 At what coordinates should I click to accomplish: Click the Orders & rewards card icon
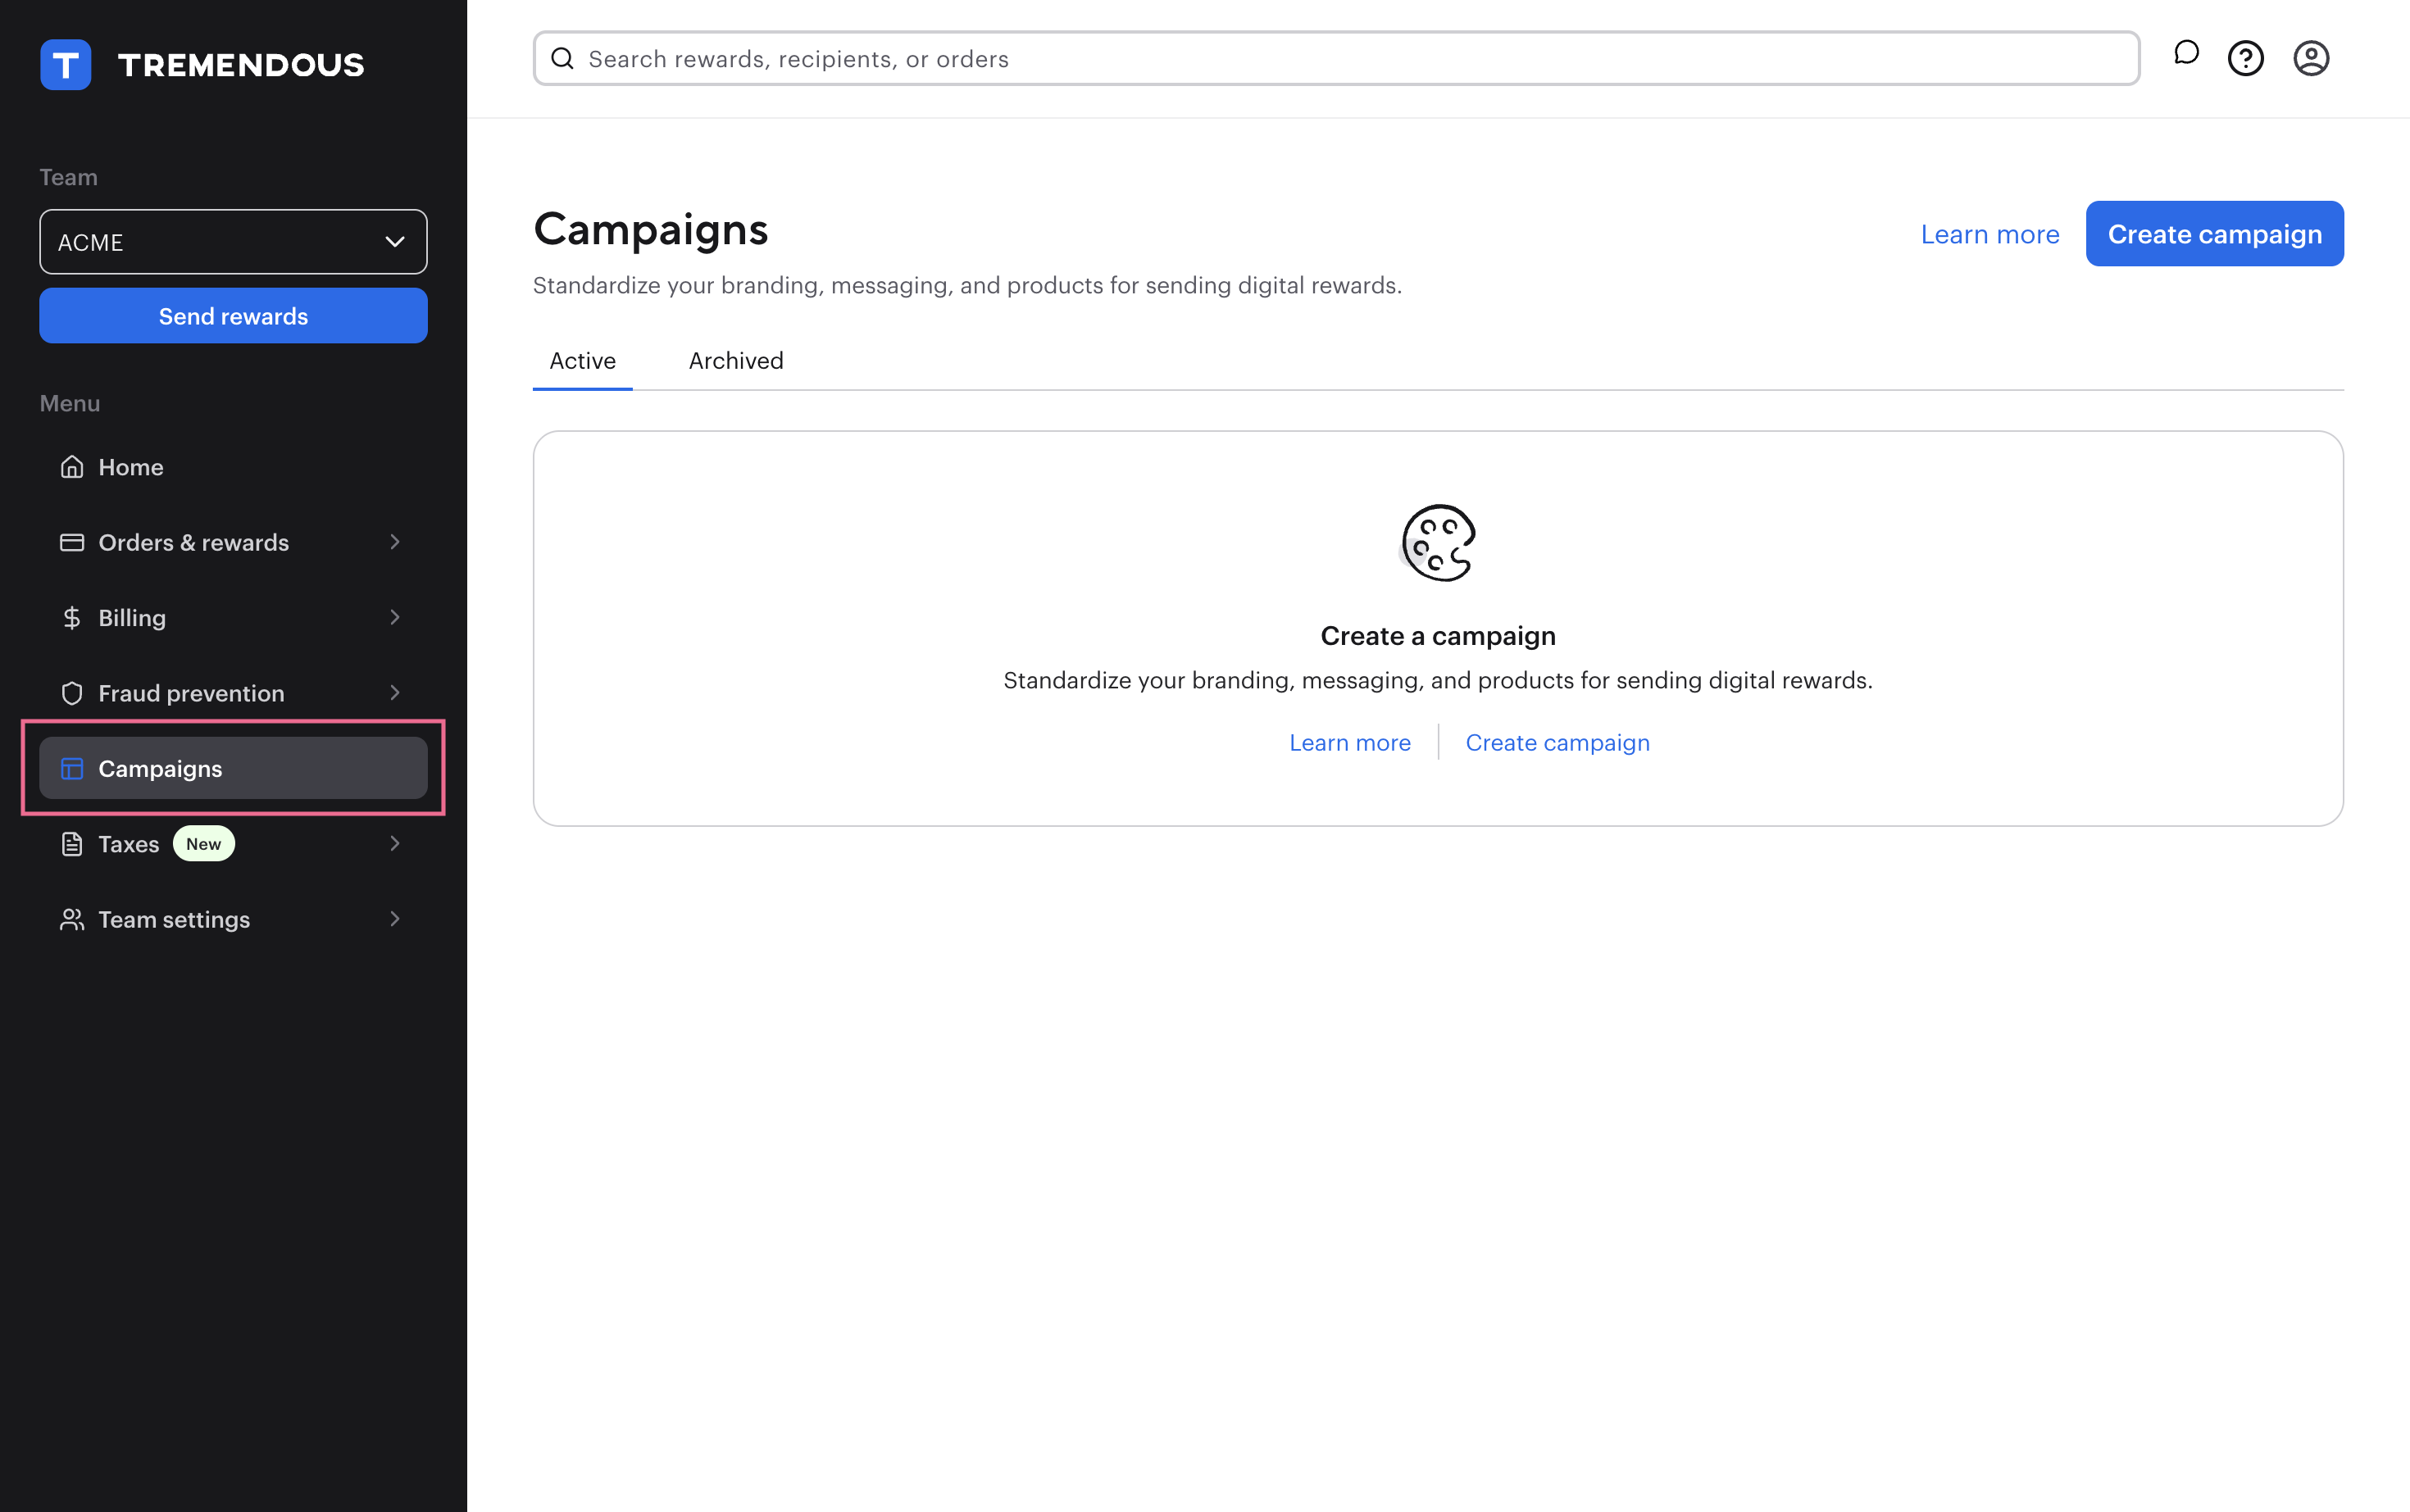tap(72, 542)
